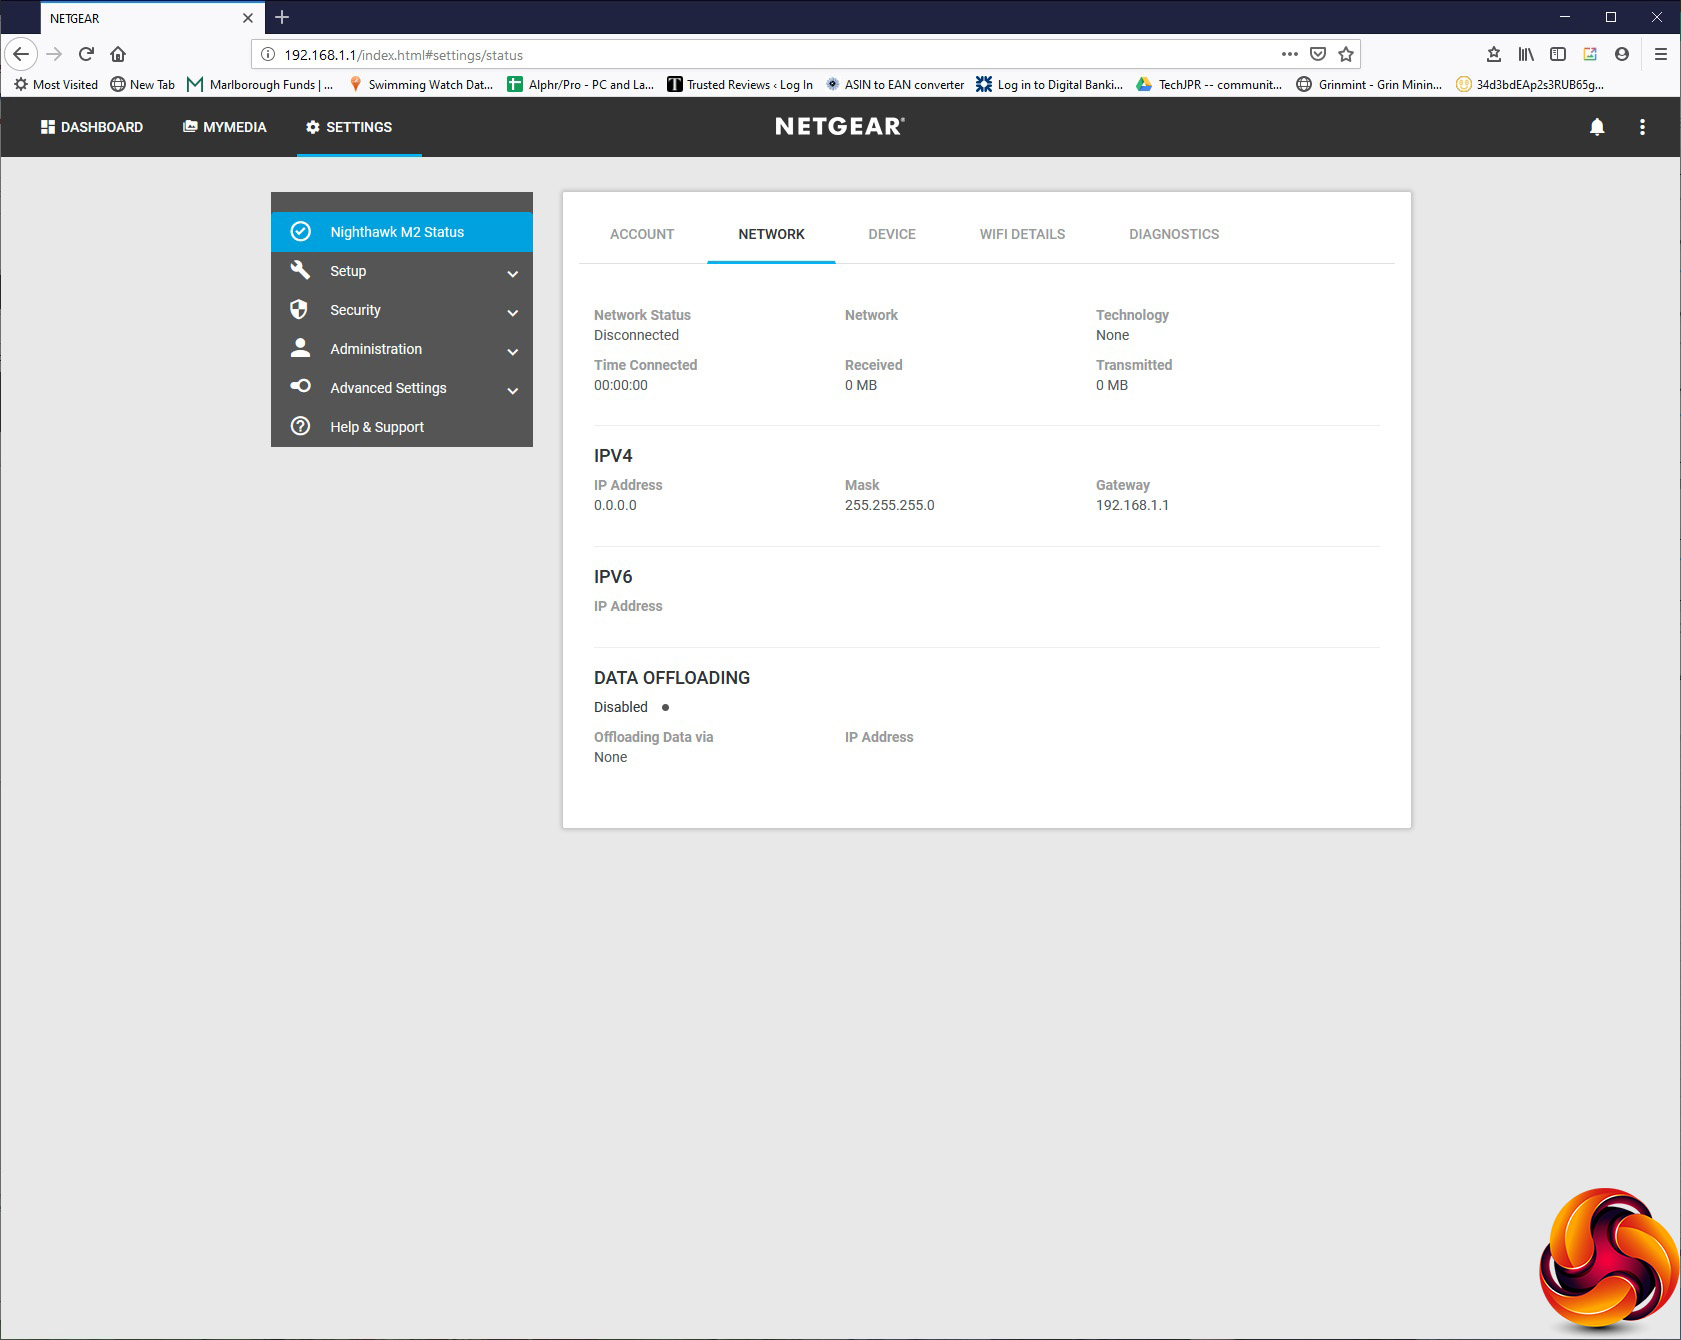Show the site information icon in address bar
The width and height of the screenshot is (1681, 1340).
268,54
